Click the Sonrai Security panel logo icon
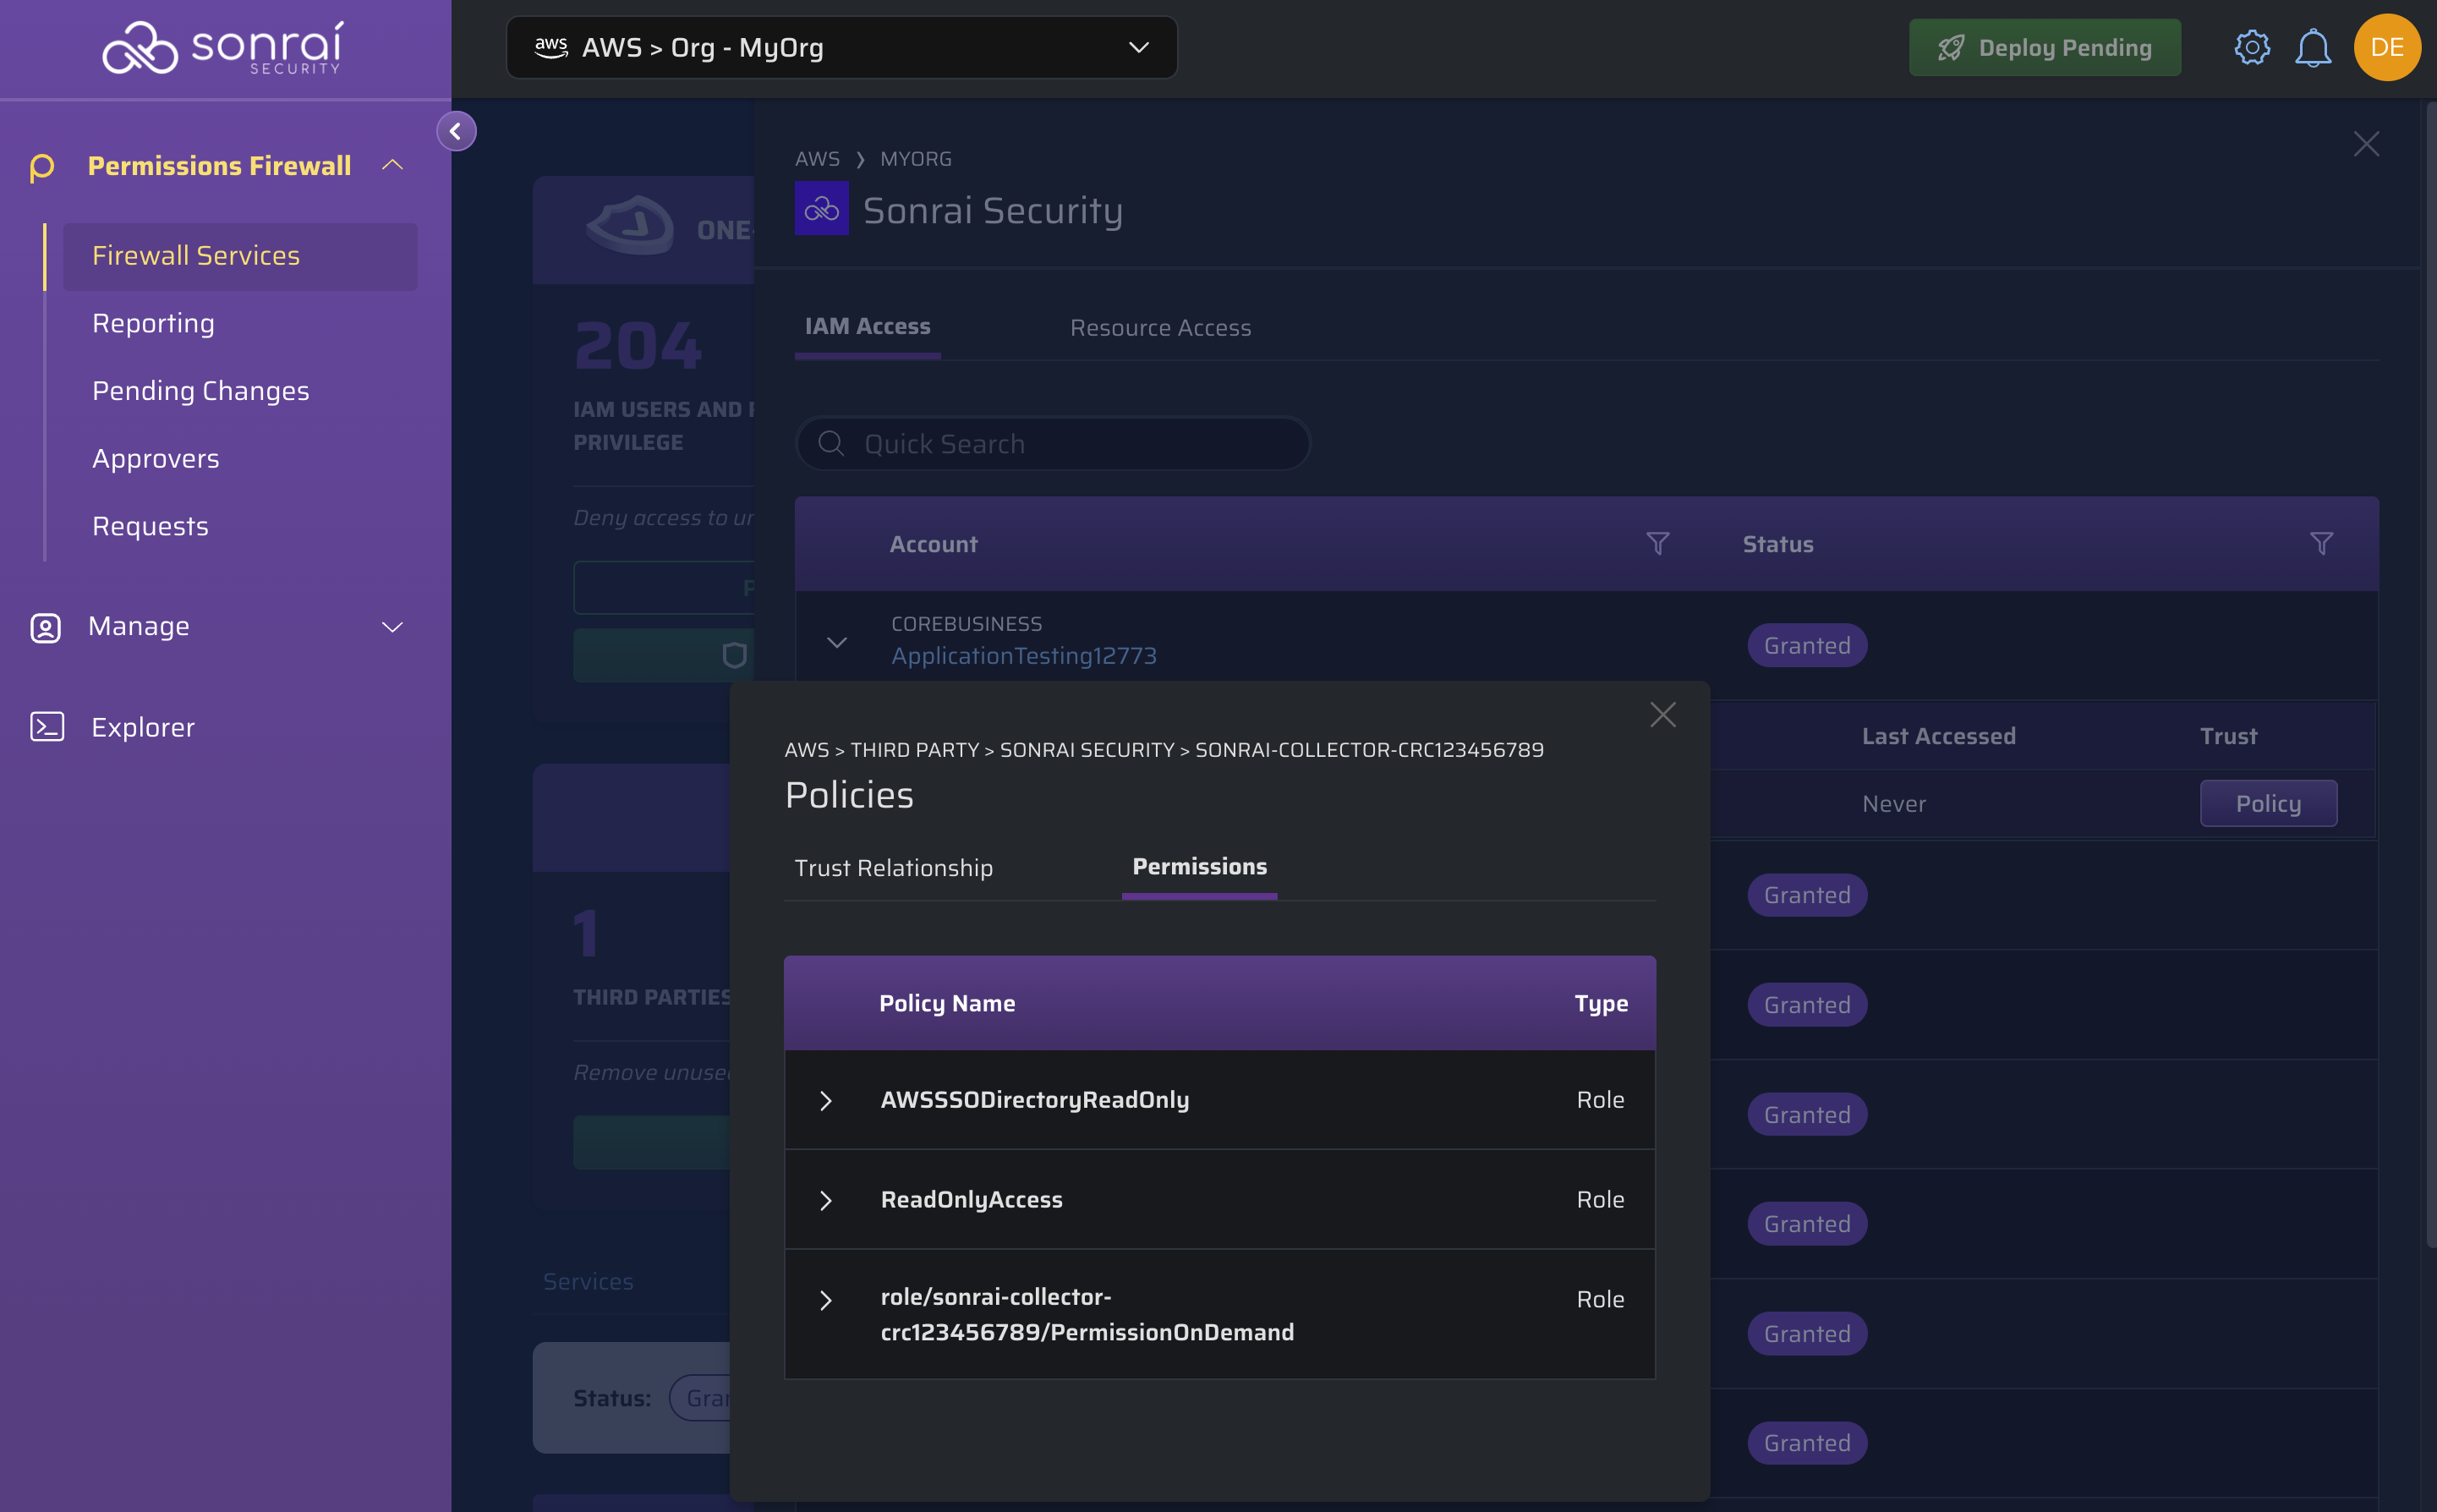Image resolution: width=2437 pixels, height=1512 pixels. pyautogui.click(x=821, y=208)
